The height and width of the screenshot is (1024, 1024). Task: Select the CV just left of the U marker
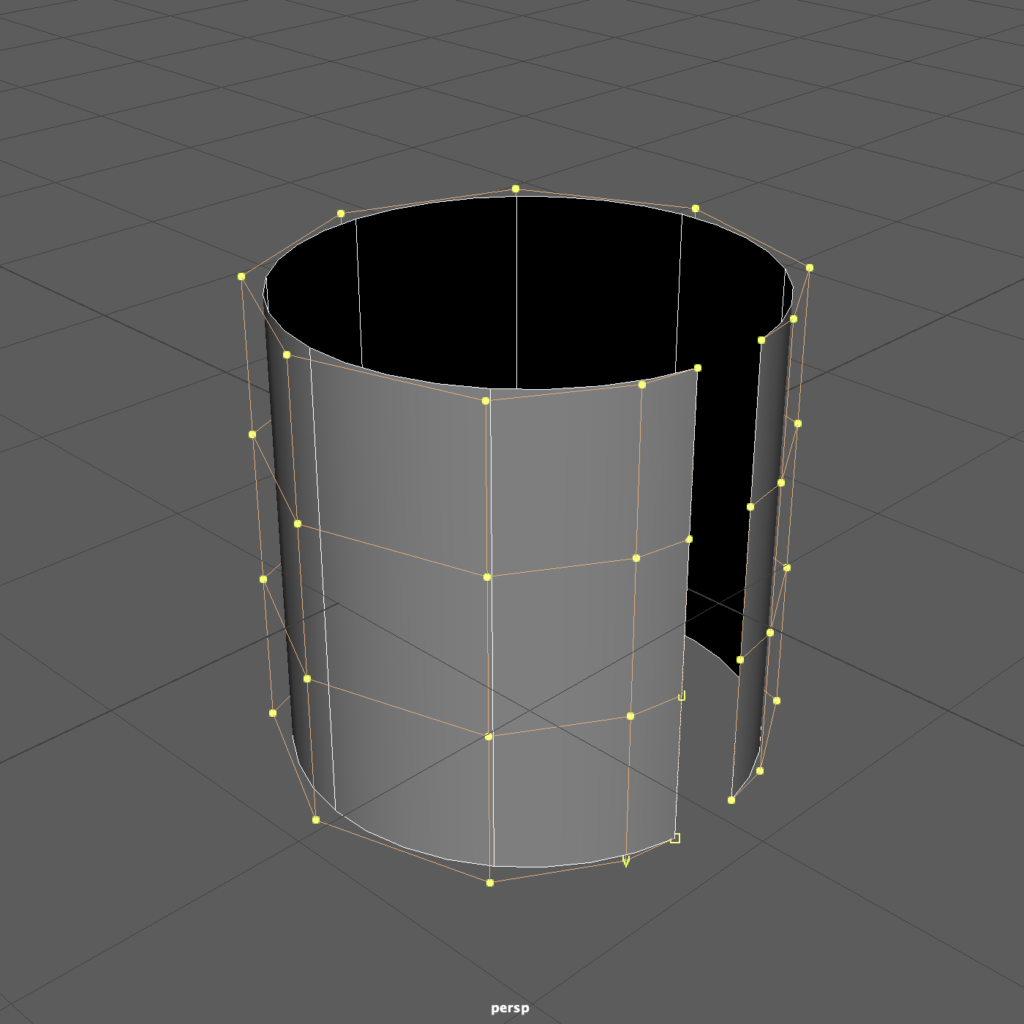630,716
